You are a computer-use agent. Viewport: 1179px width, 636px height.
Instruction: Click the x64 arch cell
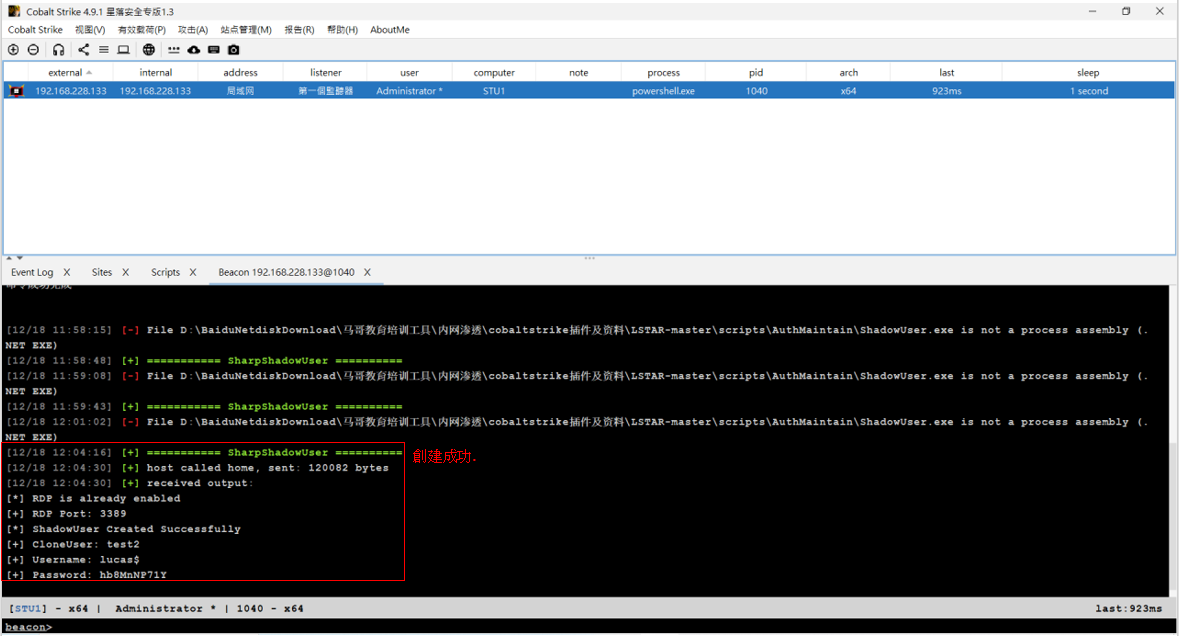(848, 91)
